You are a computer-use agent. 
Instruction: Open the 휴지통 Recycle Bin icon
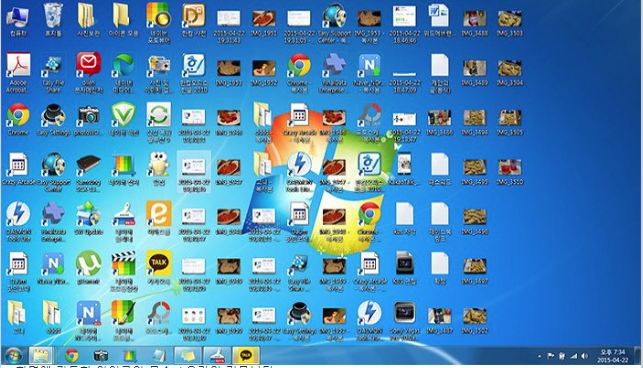click(53, 21)
